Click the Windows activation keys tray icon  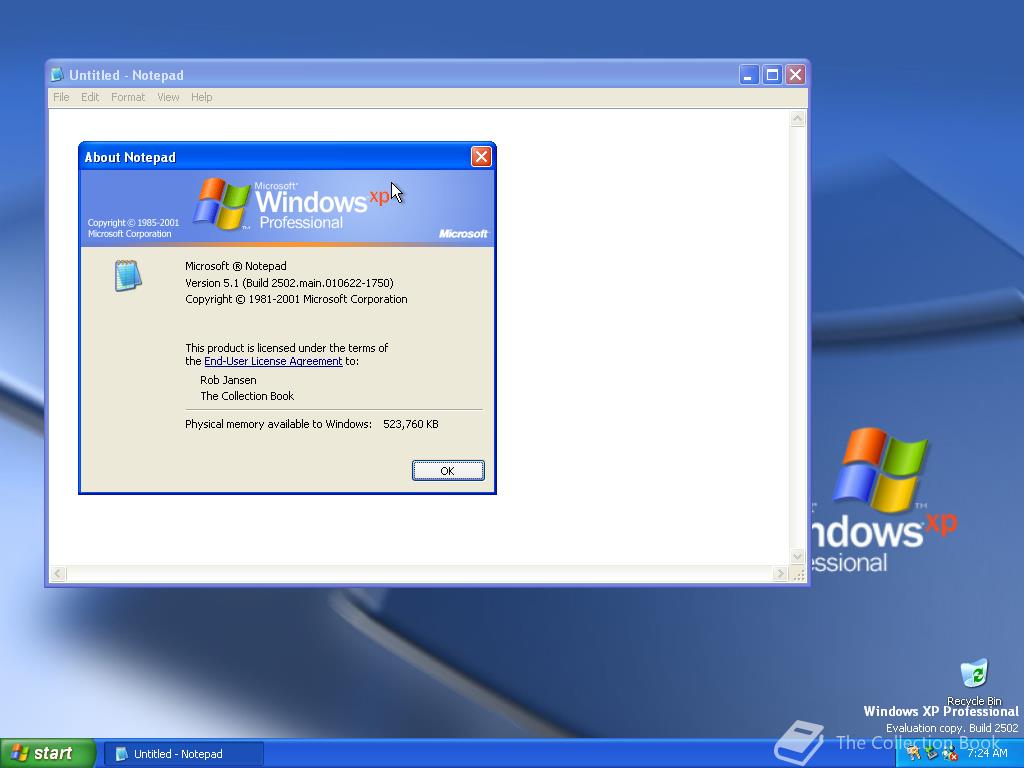[914, 753]
